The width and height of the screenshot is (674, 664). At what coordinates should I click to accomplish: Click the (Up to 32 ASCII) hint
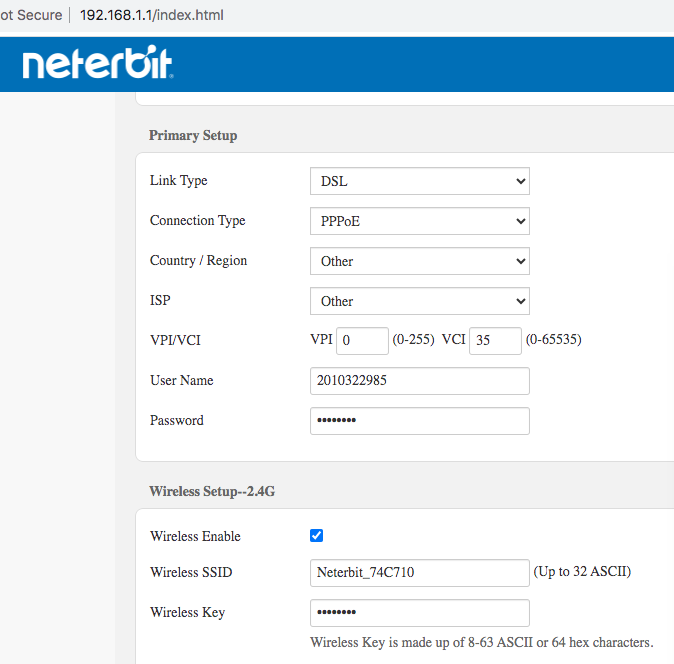(x=582, y=572)
